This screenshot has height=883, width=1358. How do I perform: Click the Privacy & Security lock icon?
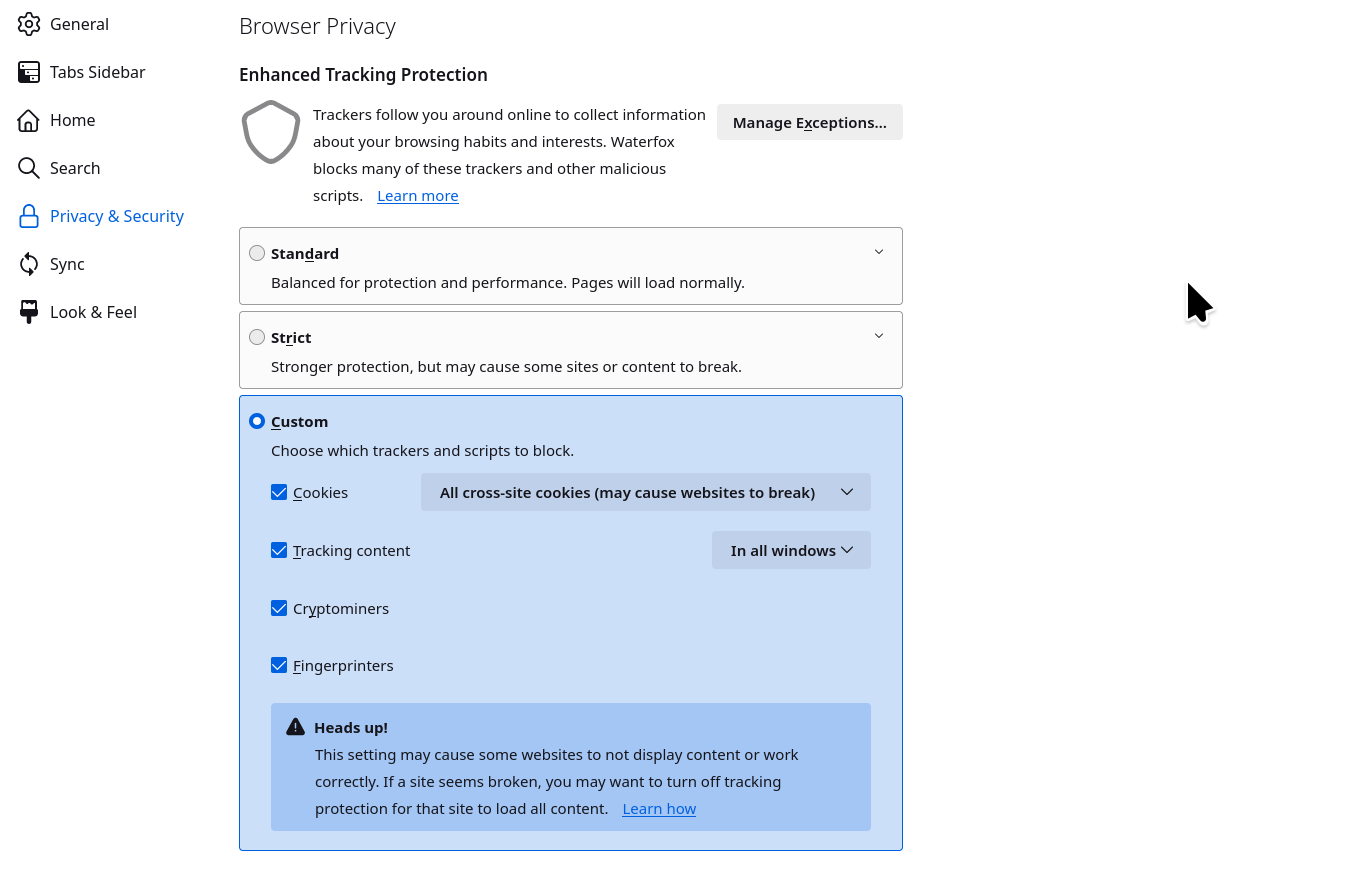pyautogui.click(x=29, y=216)
